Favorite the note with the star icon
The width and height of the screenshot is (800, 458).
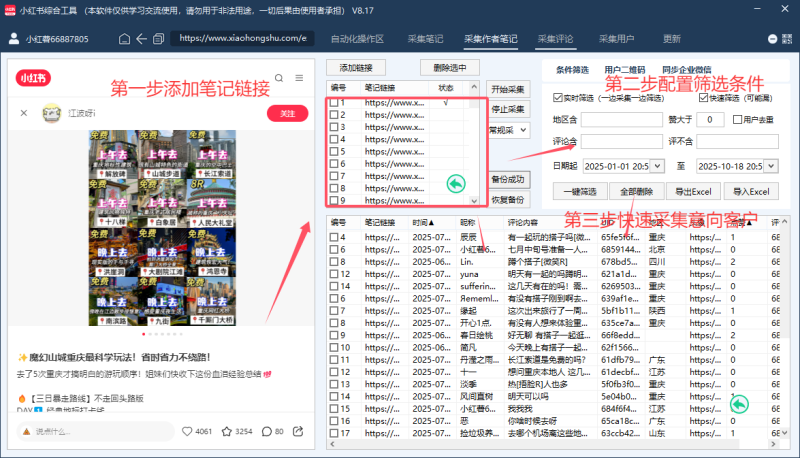[227, 431]
